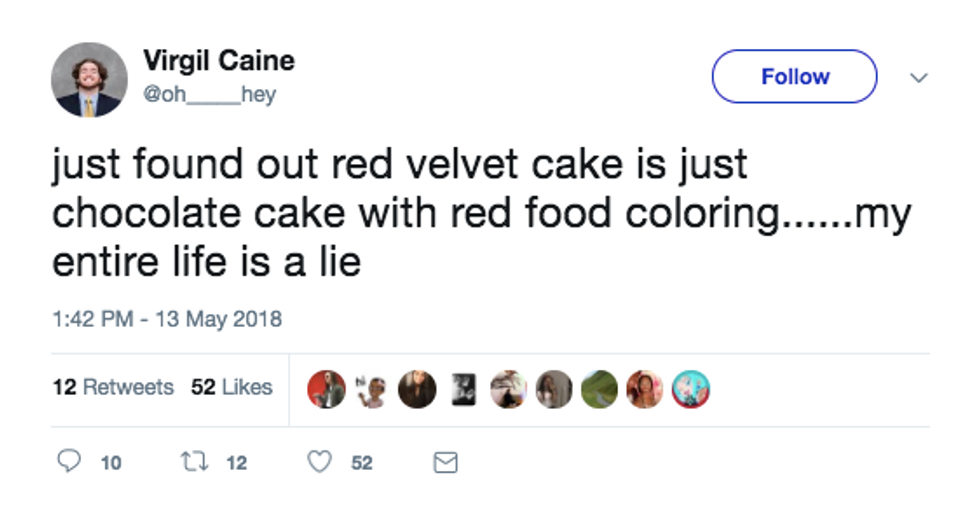View the 52 Likes list
The image size is (980, 513).
[232, 387]
